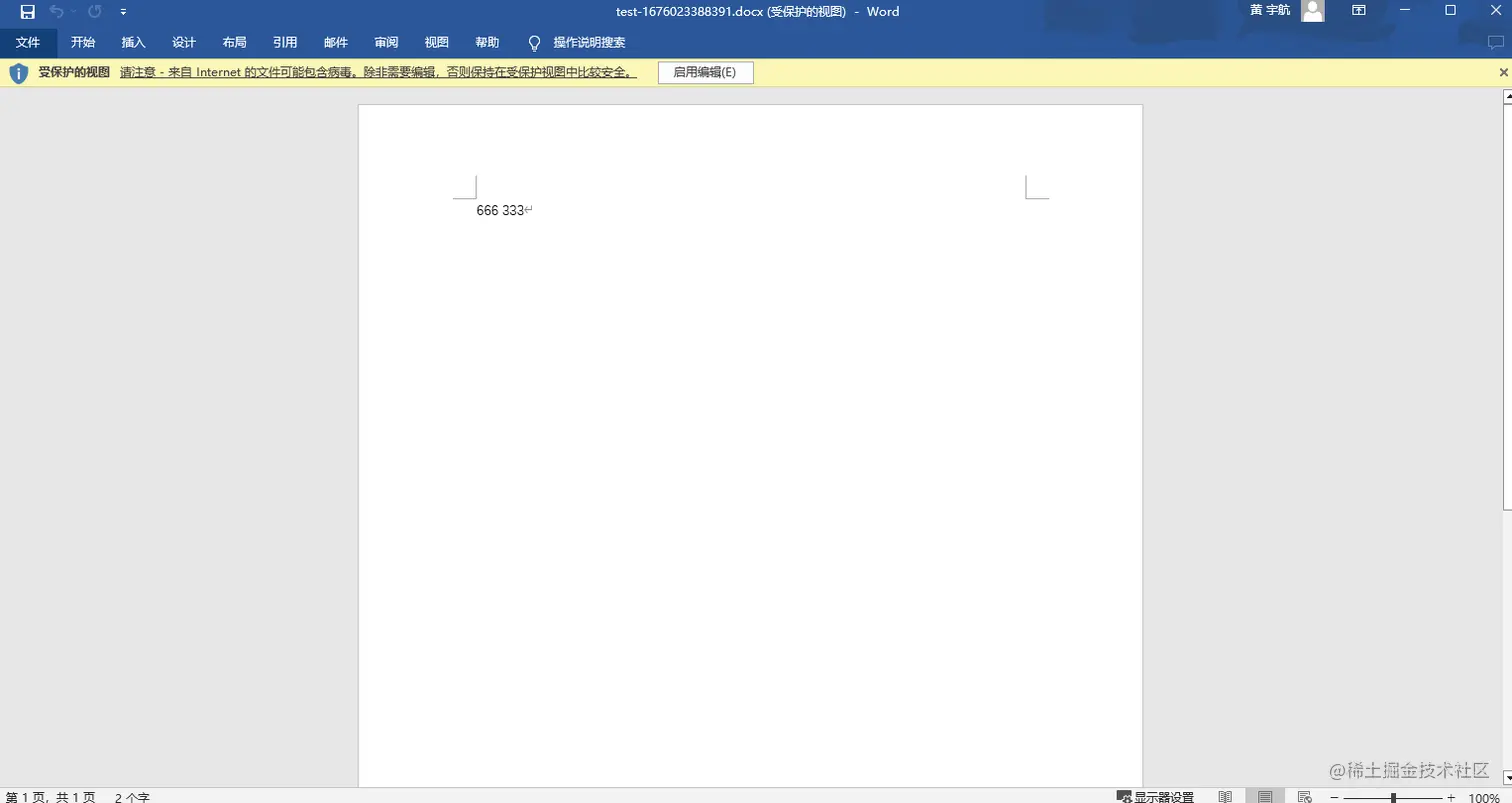
Task: Switch to Web Layout view icon
Action: pyautogui.click(x=1304, y=797)
